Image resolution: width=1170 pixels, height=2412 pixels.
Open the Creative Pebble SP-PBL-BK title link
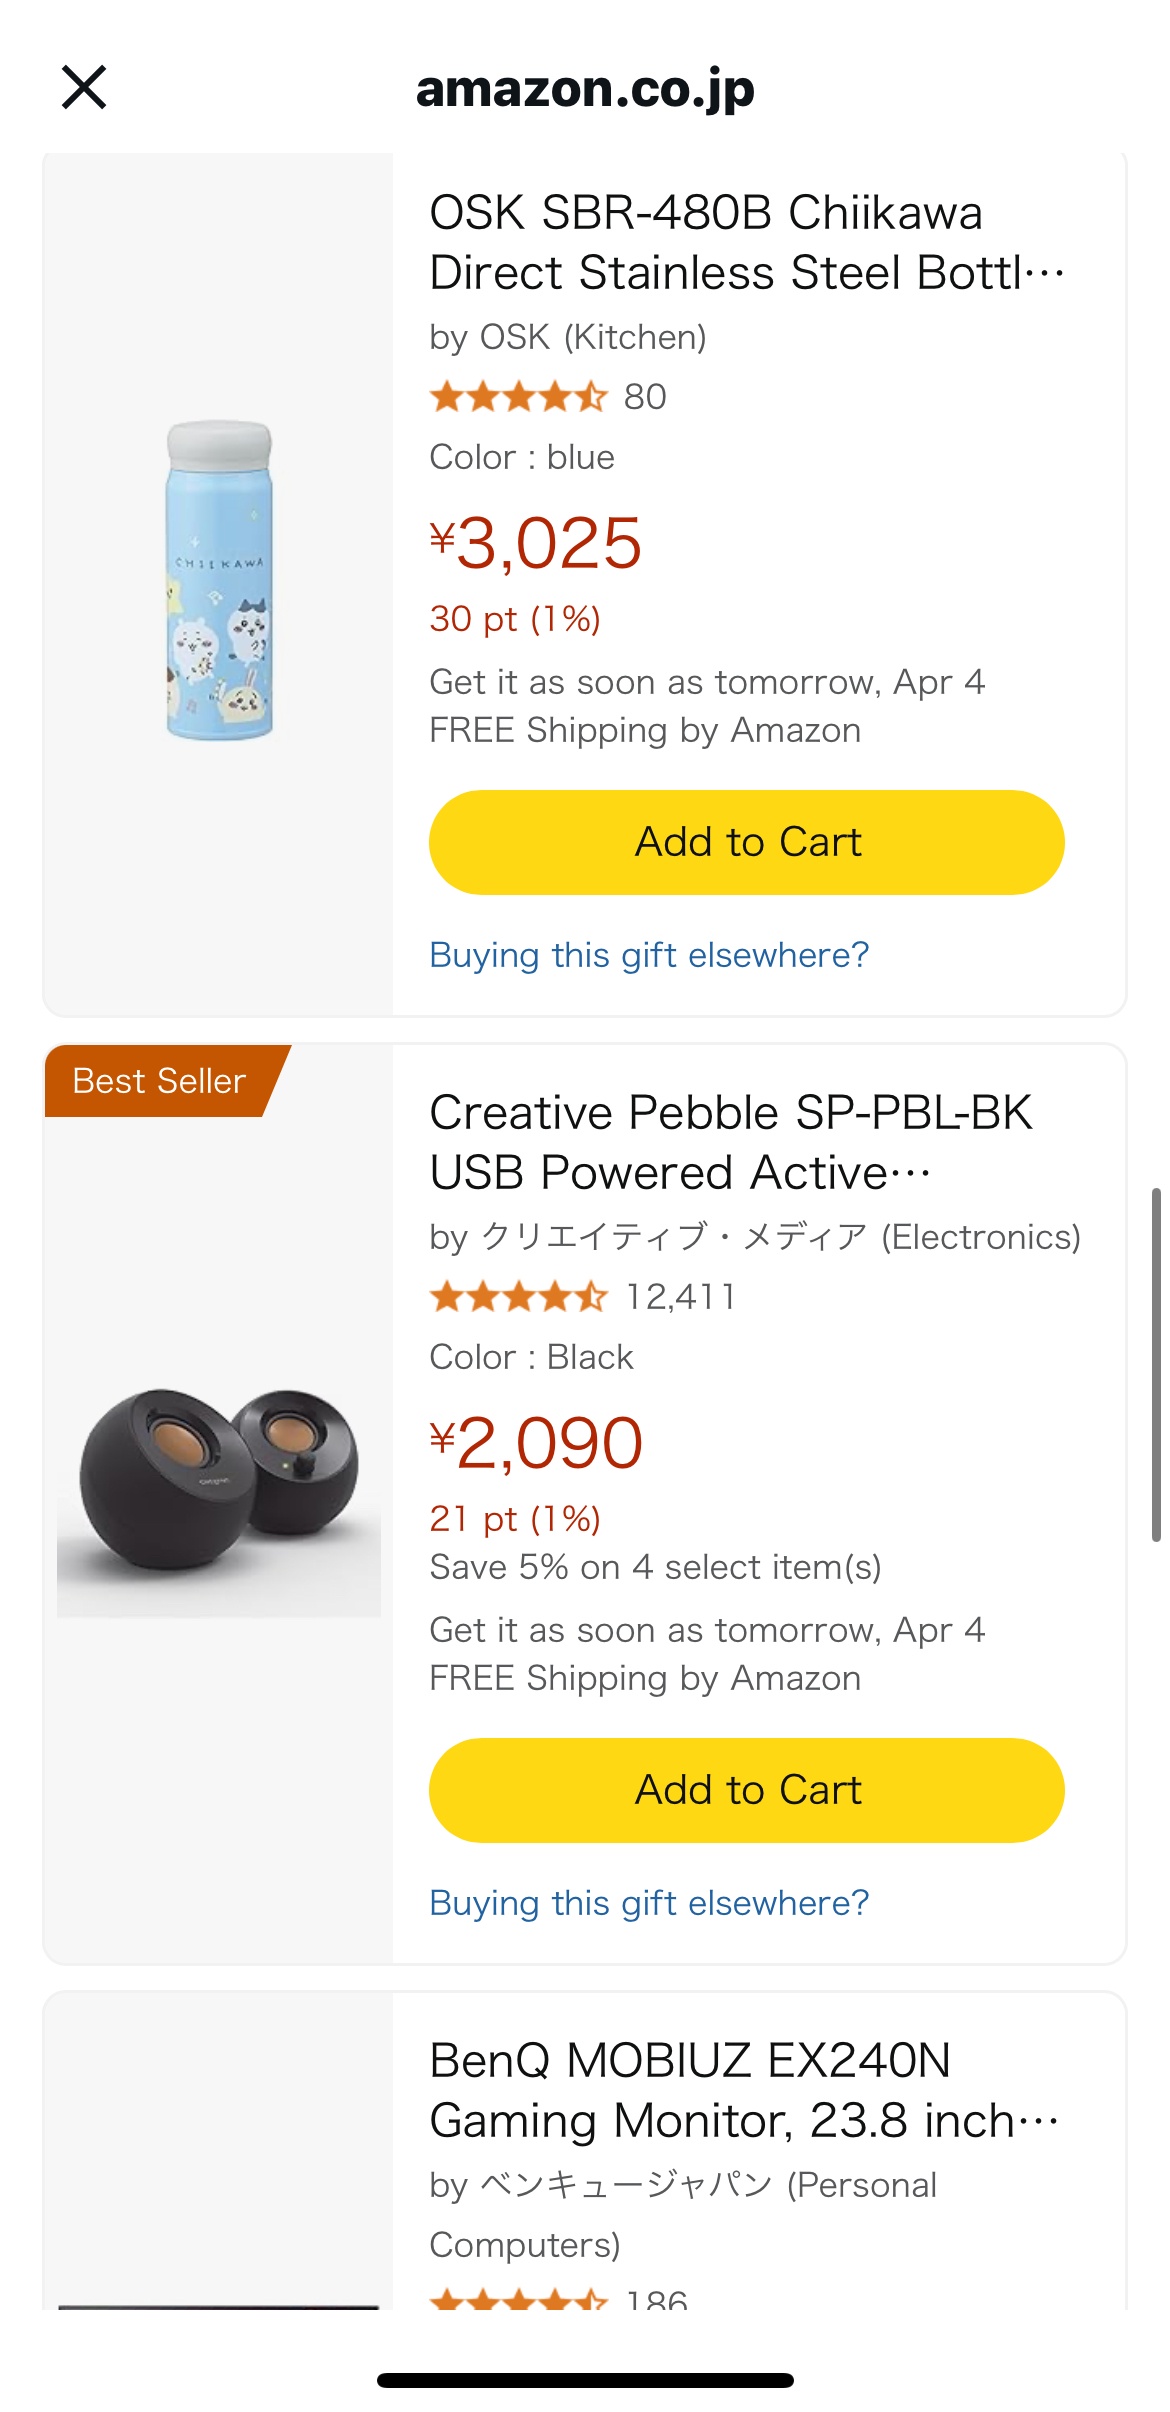(x=730, y=1142)
